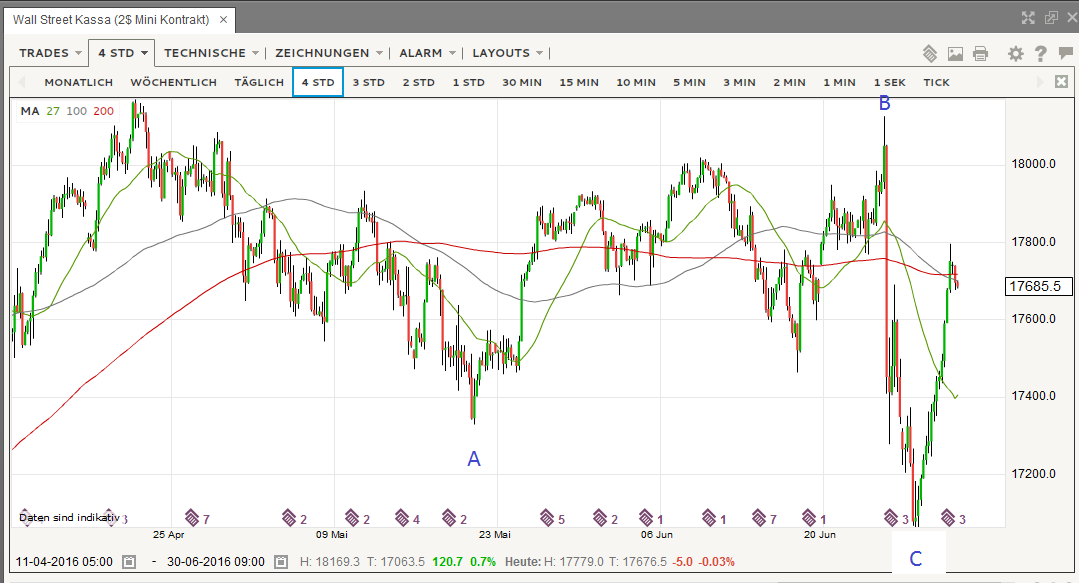
Task: Print the chart with printer icon
Action: (x=980, y=54)
